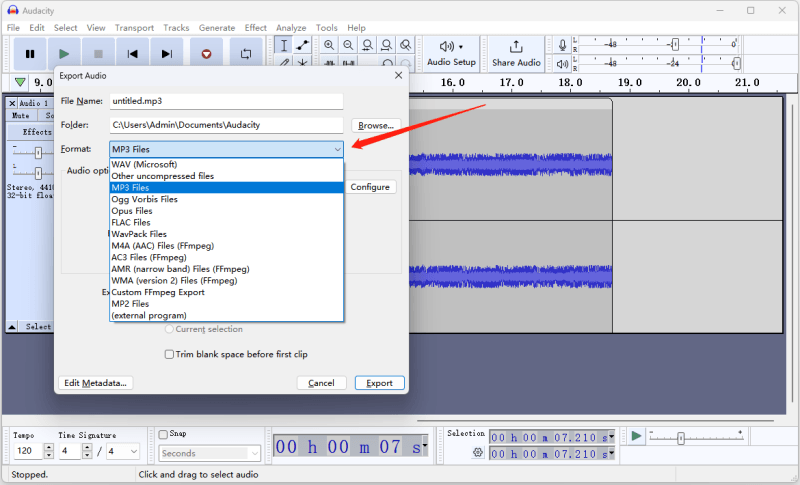The height and width of the screenshot is (485, 800).
Task: Start playback with the Play button
Action: (64, 54)
